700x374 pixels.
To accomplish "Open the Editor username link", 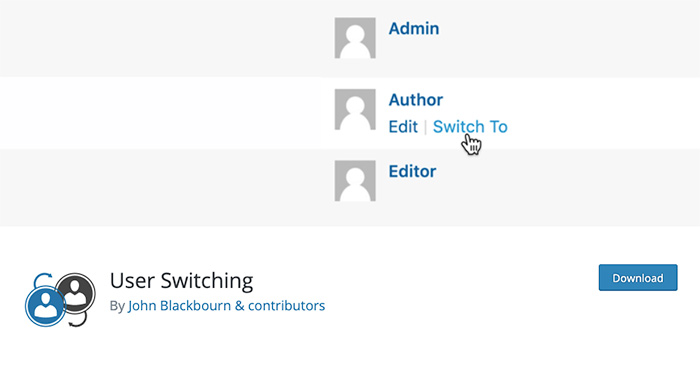I will click(412, 171).
